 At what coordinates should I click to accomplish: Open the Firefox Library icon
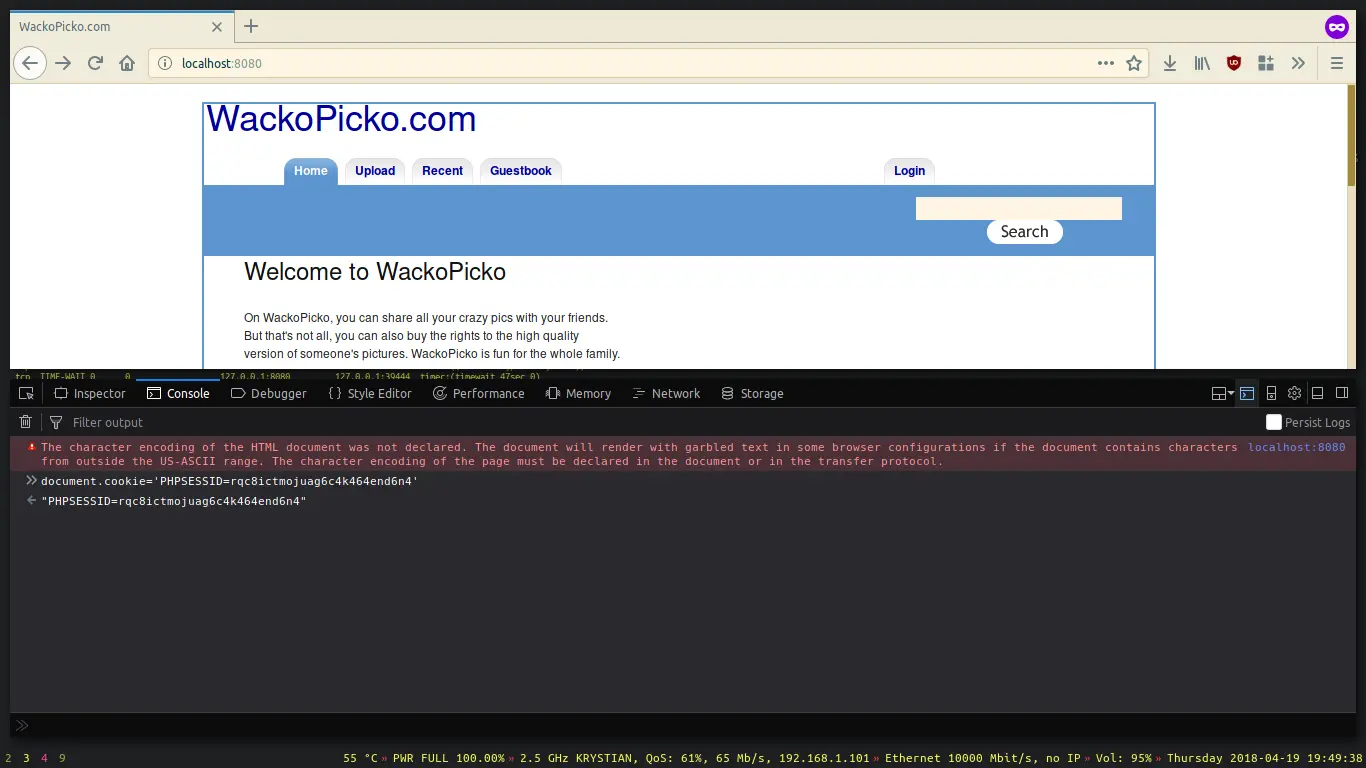pyautogui.click(x=1201, y=63)
